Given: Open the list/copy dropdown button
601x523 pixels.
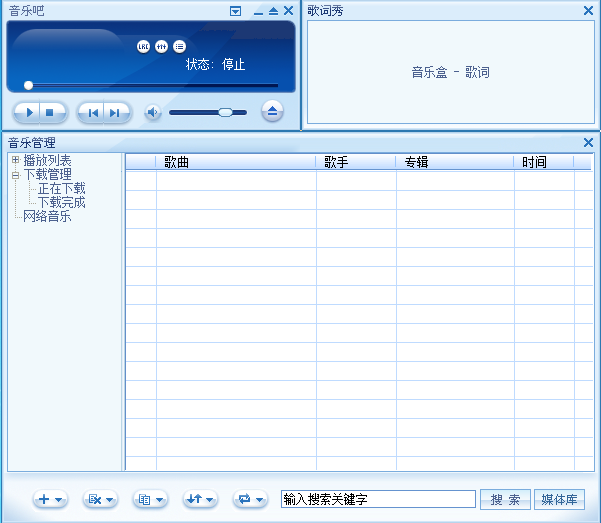Looking at the screenshot, I should pyautogui.click(x=150, y=499).
